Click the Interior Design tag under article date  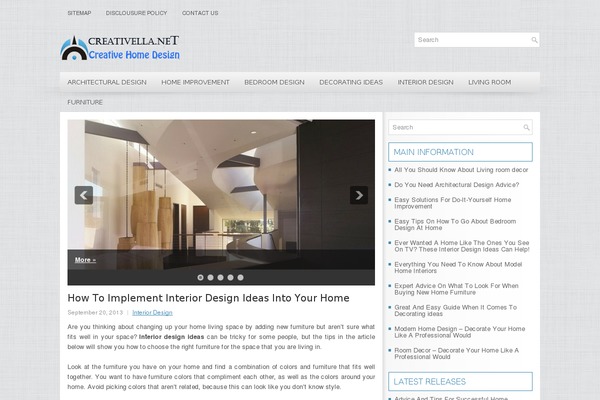point(152,313)
